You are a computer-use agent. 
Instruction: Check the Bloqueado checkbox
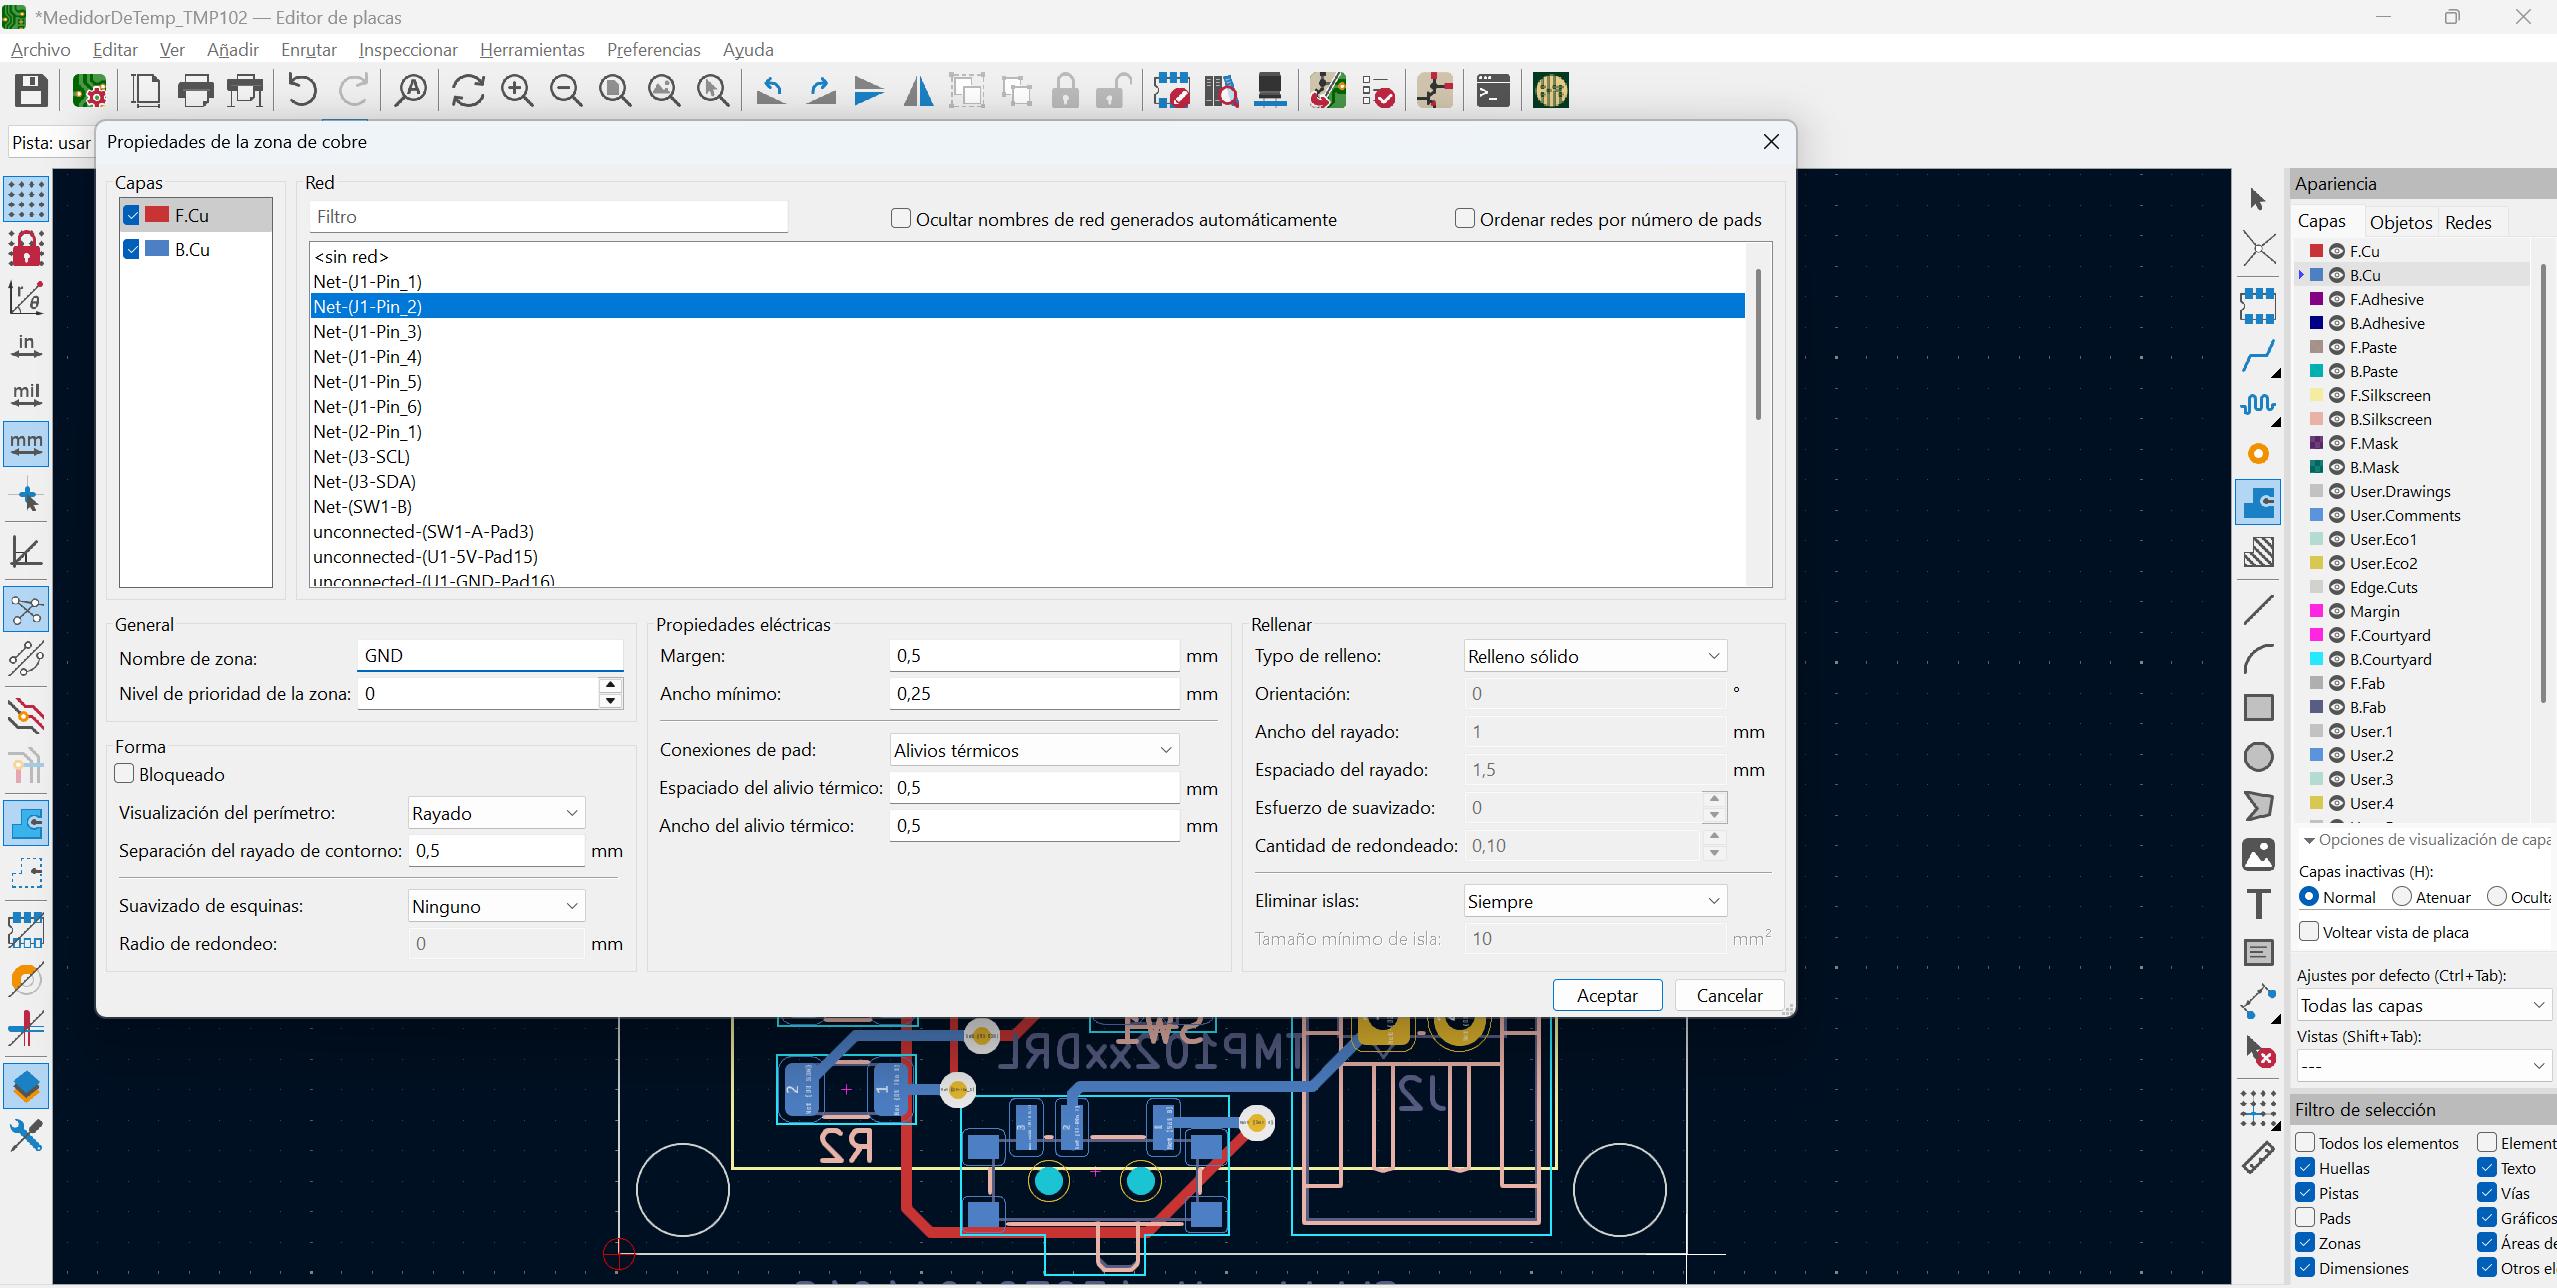pyautogui.click(x=124, y=774)
